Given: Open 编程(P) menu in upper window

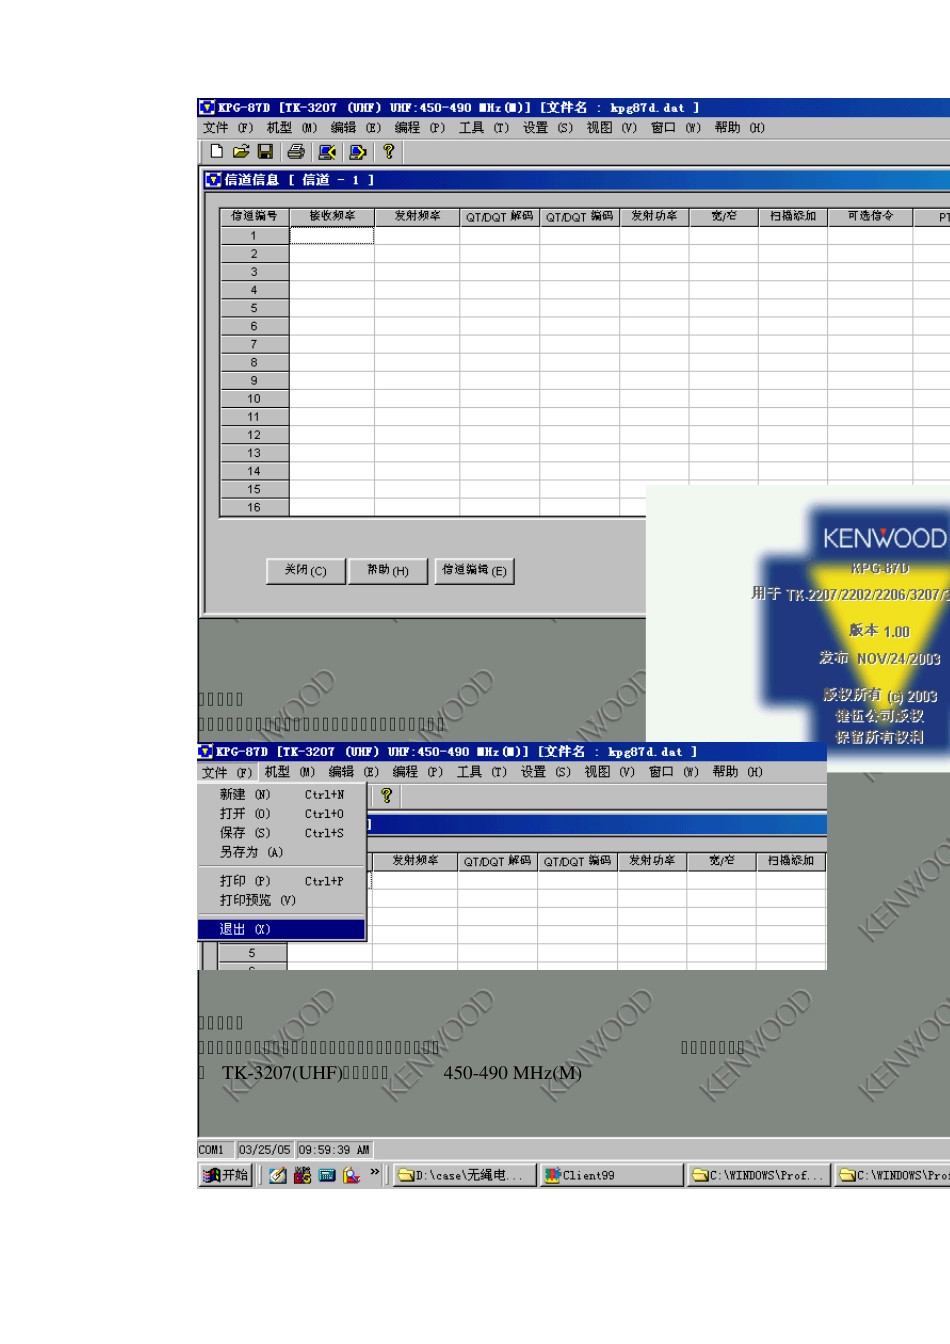Looking at the screenshot, I should tap(420, 128).
